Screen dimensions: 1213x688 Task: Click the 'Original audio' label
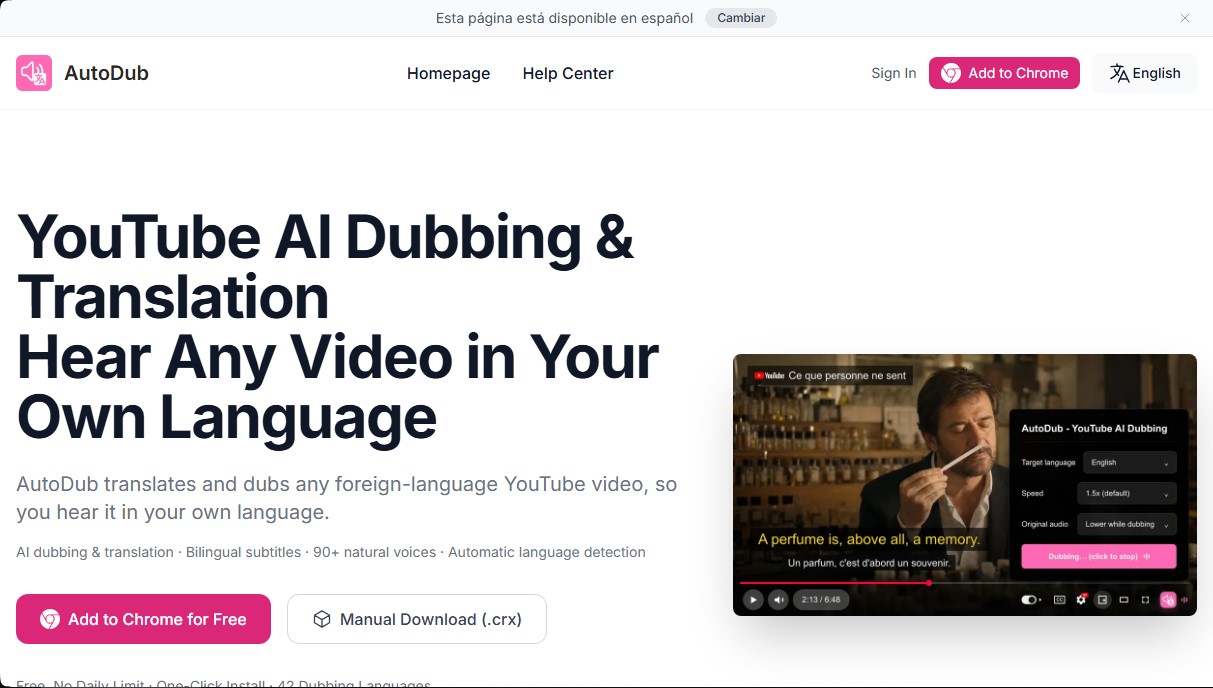point(1045,524)
